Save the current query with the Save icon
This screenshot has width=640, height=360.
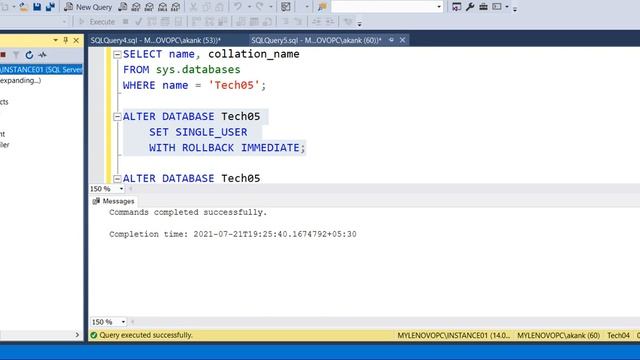(37, 7)
